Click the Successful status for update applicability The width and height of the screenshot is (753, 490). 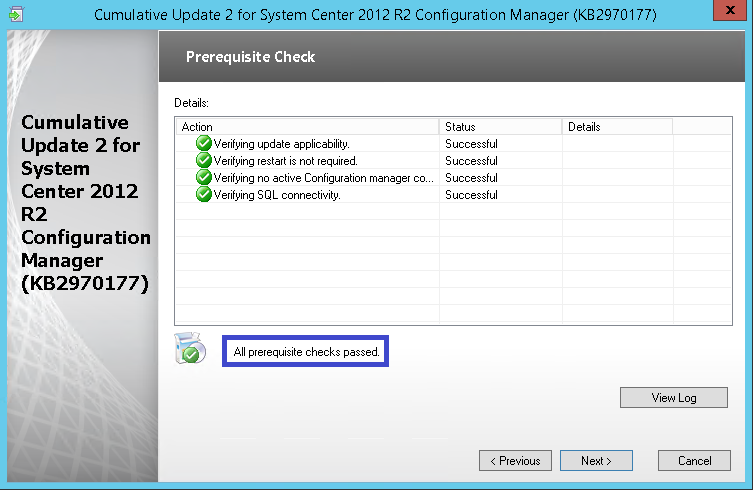[471, 144]
